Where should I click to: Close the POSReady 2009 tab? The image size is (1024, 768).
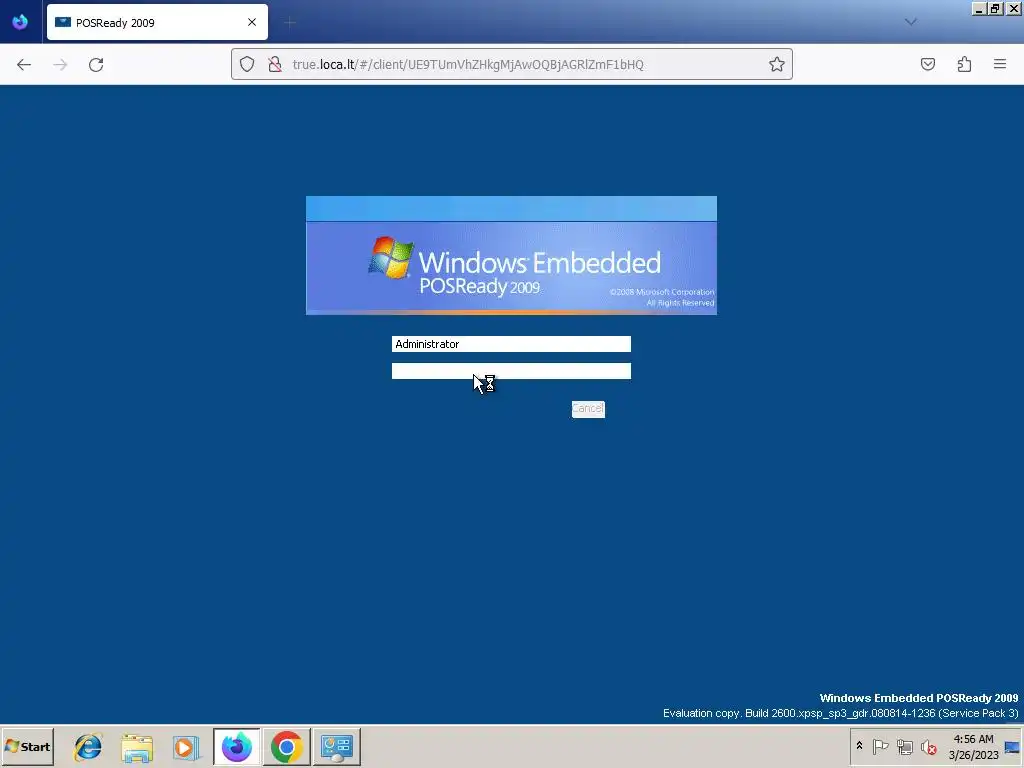point(252,22)
